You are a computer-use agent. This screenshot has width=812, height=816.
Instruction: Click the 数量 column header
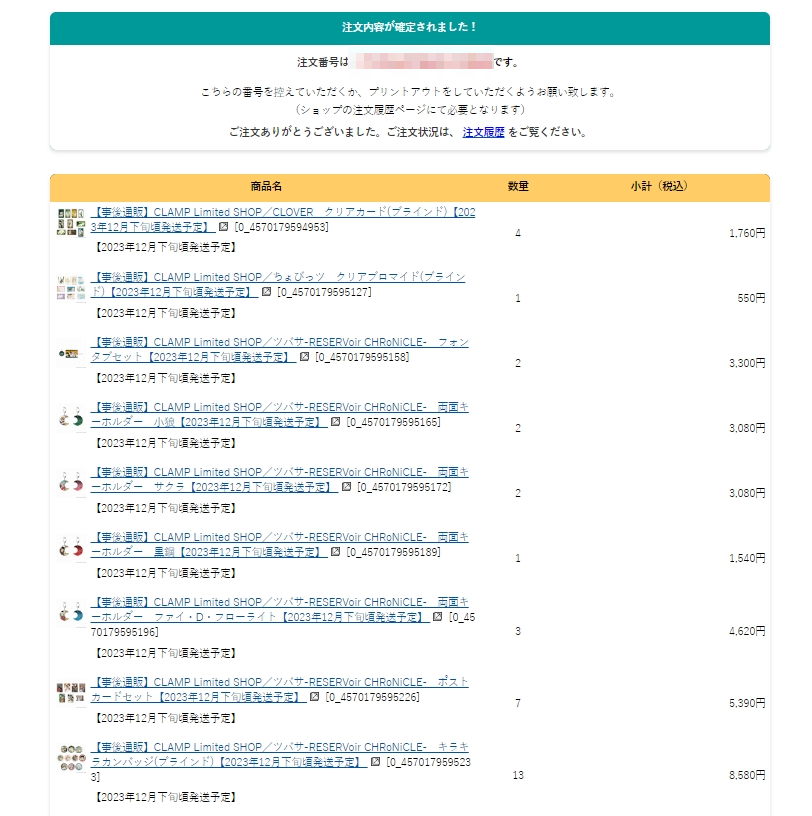click(518, 186)
